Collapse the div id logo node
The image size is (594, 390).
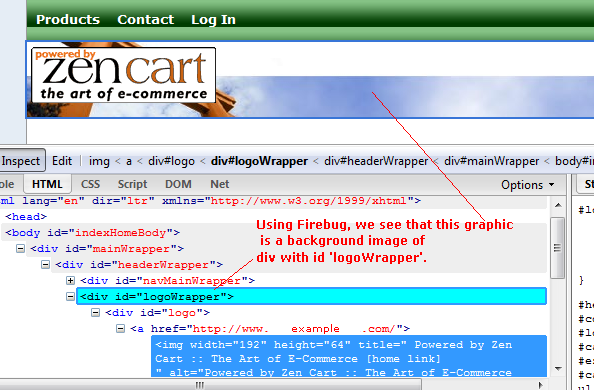(95, 313)
